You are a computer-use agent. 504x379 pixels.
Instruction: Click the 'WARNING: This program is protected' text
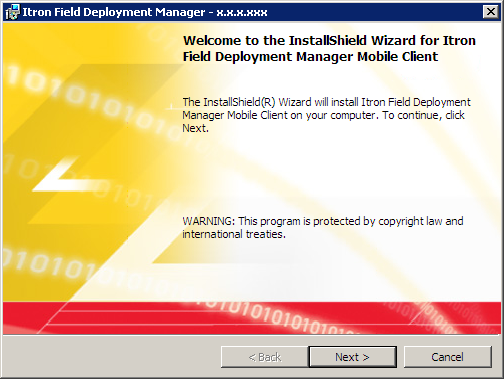pyautogui.click(x=323, y=228)
